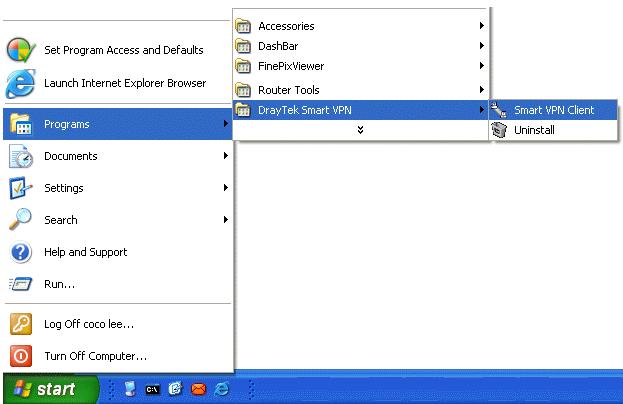Open the Settings menu item
This screenshot has width=623, height=404.
click(x=64, y=188)
